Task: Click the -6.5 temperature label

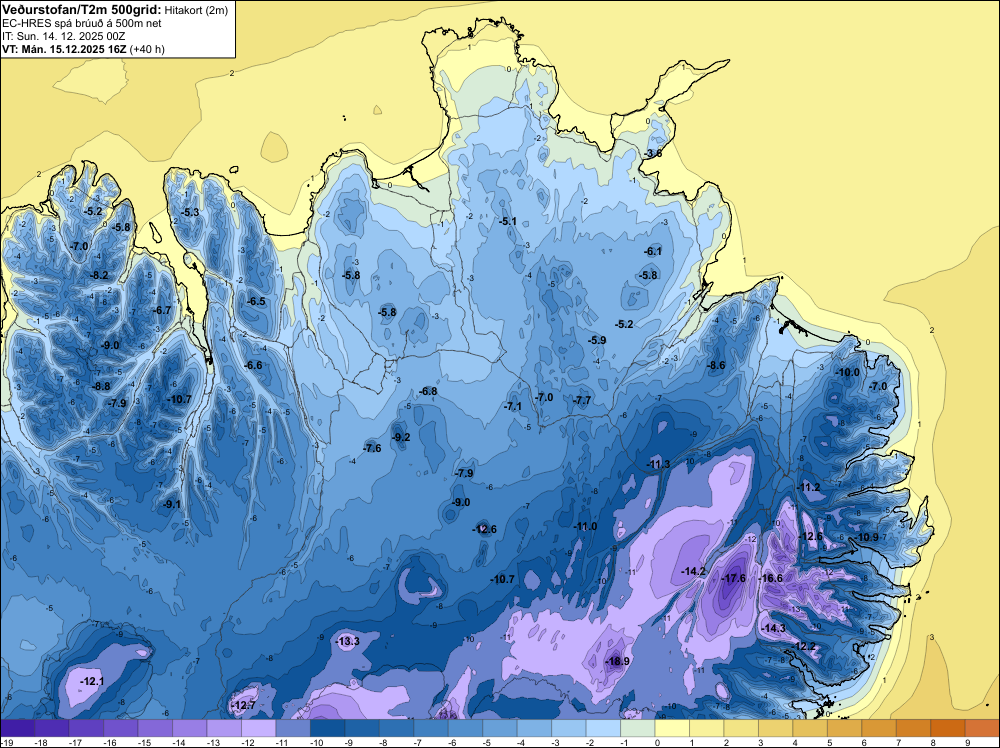Action: click(x=256, y=301)
